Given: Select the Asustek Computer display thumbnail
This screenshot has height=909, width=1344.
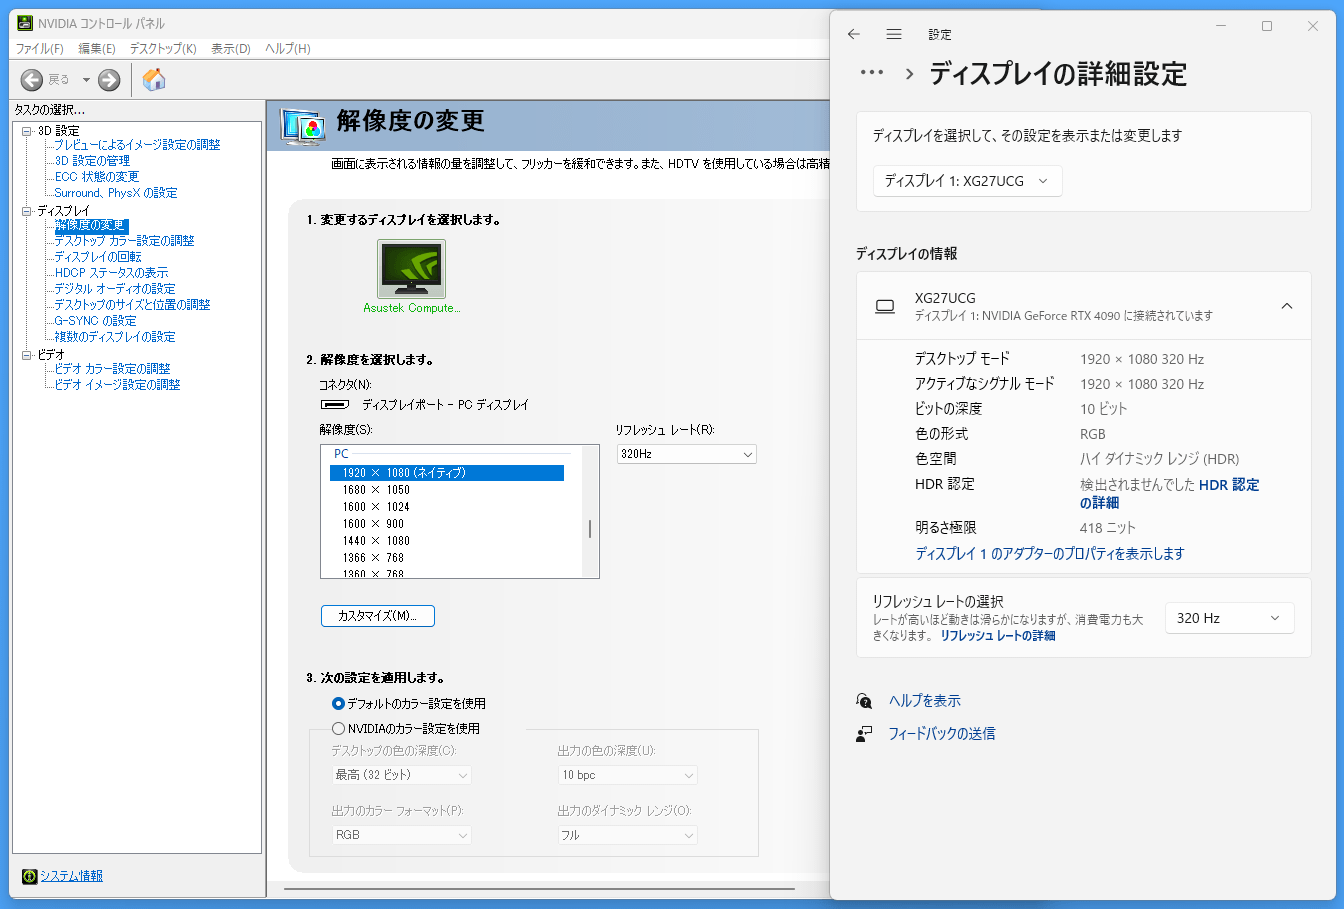Looking at the screenshot, I should pos(411,268).
